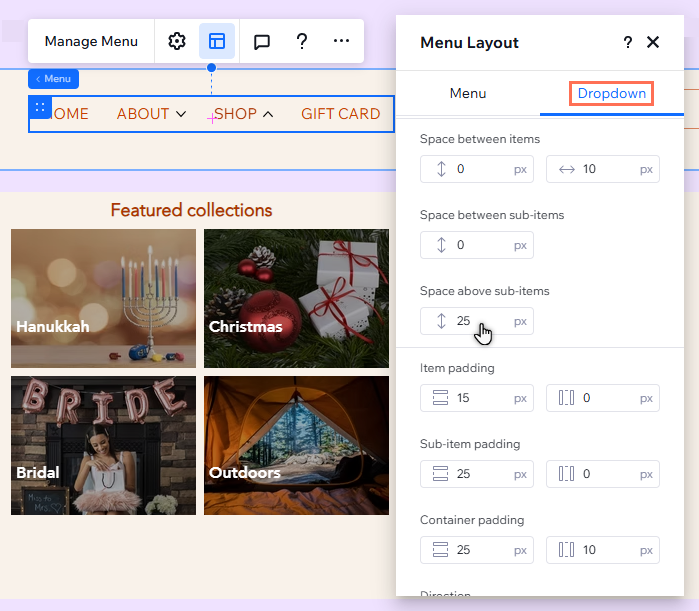Edit space between sub-items field

coord(477,245)
